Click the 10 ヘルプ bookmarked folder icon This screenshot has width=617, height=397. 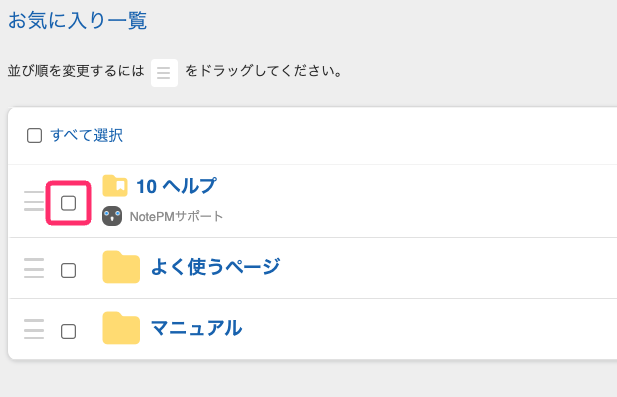(x=115, y=186)
